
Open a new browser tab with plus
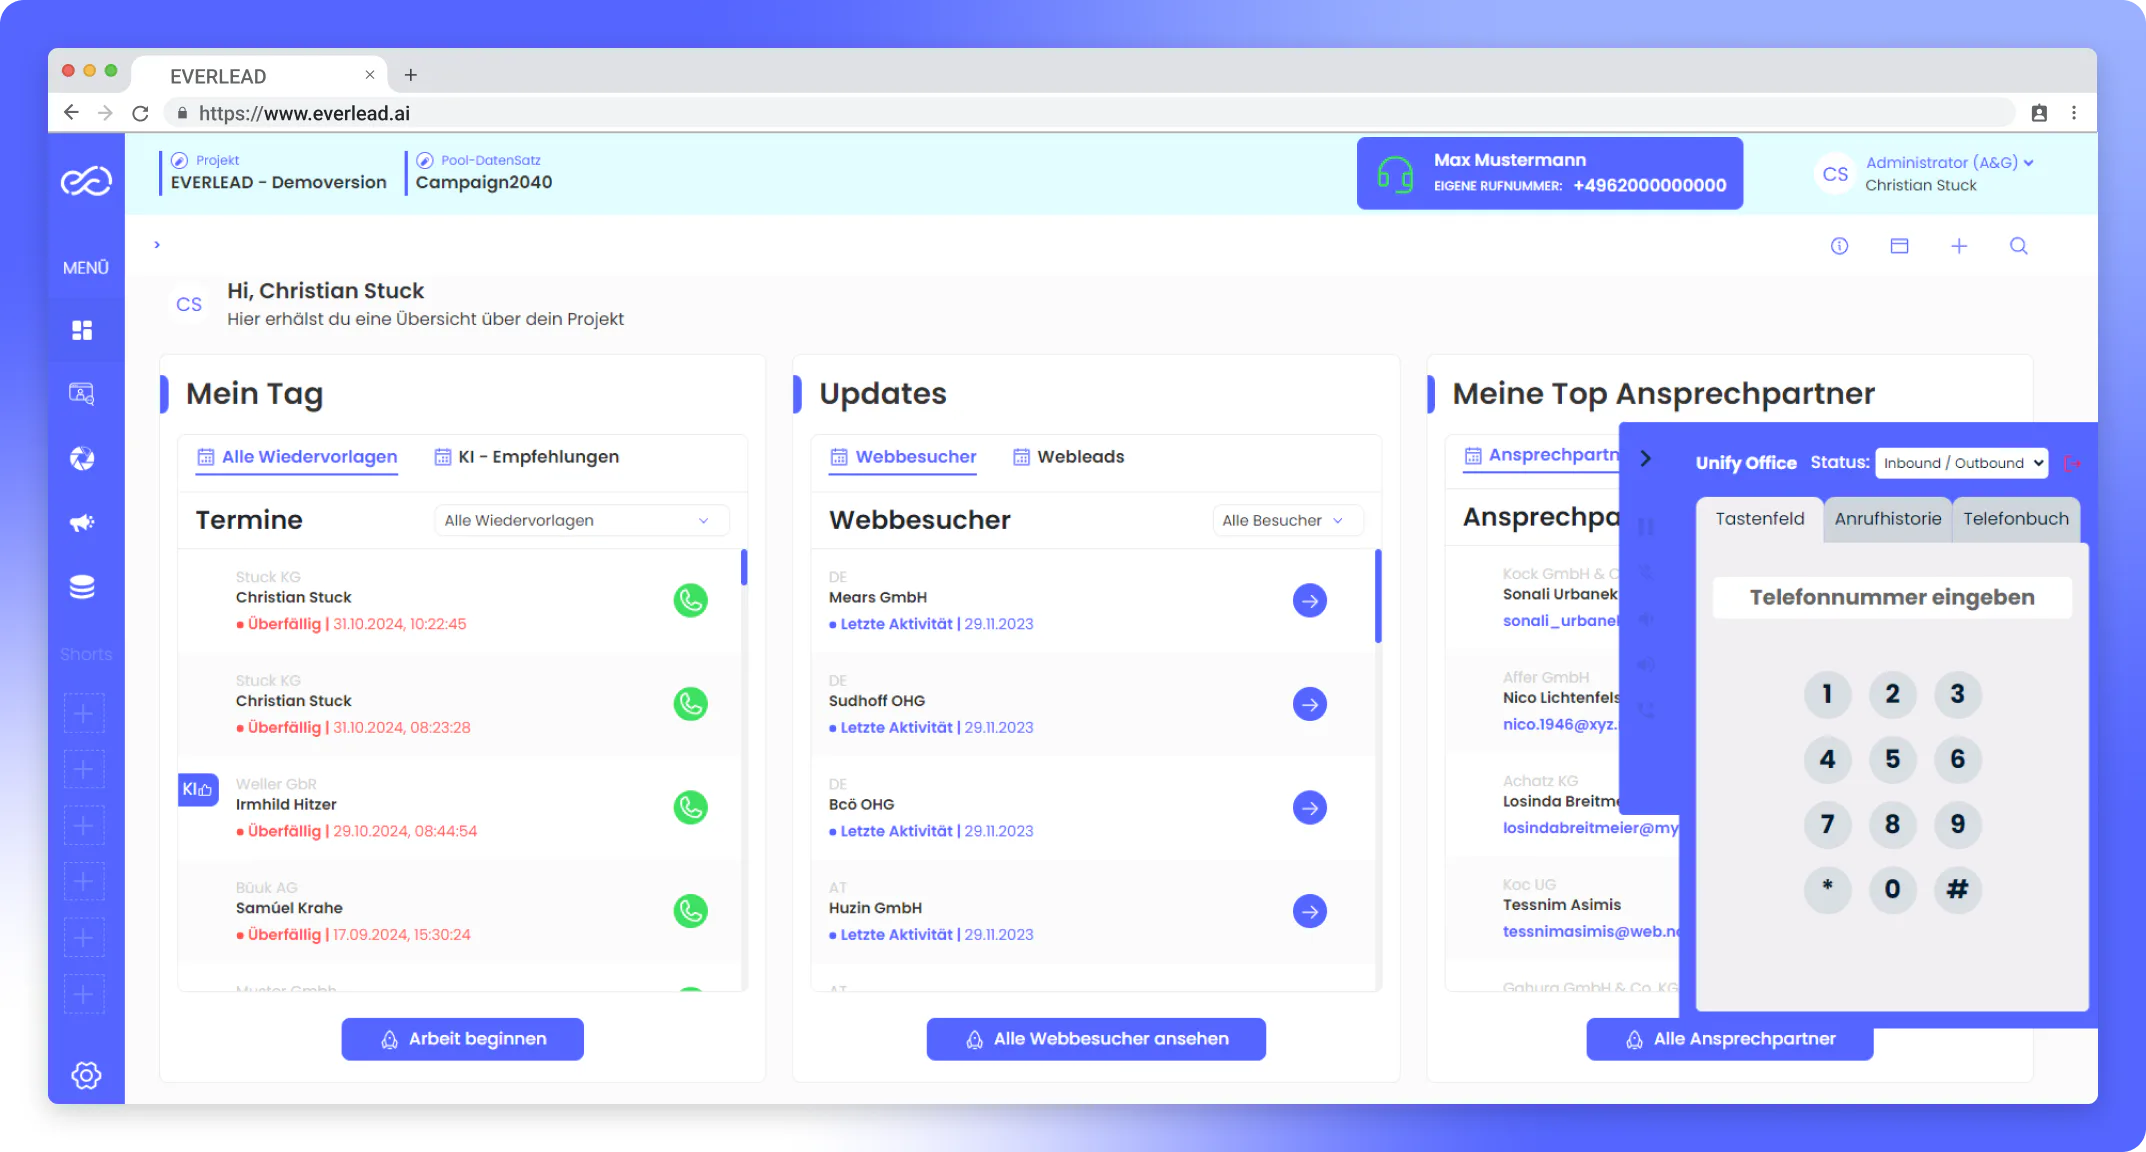coord(410,75)
